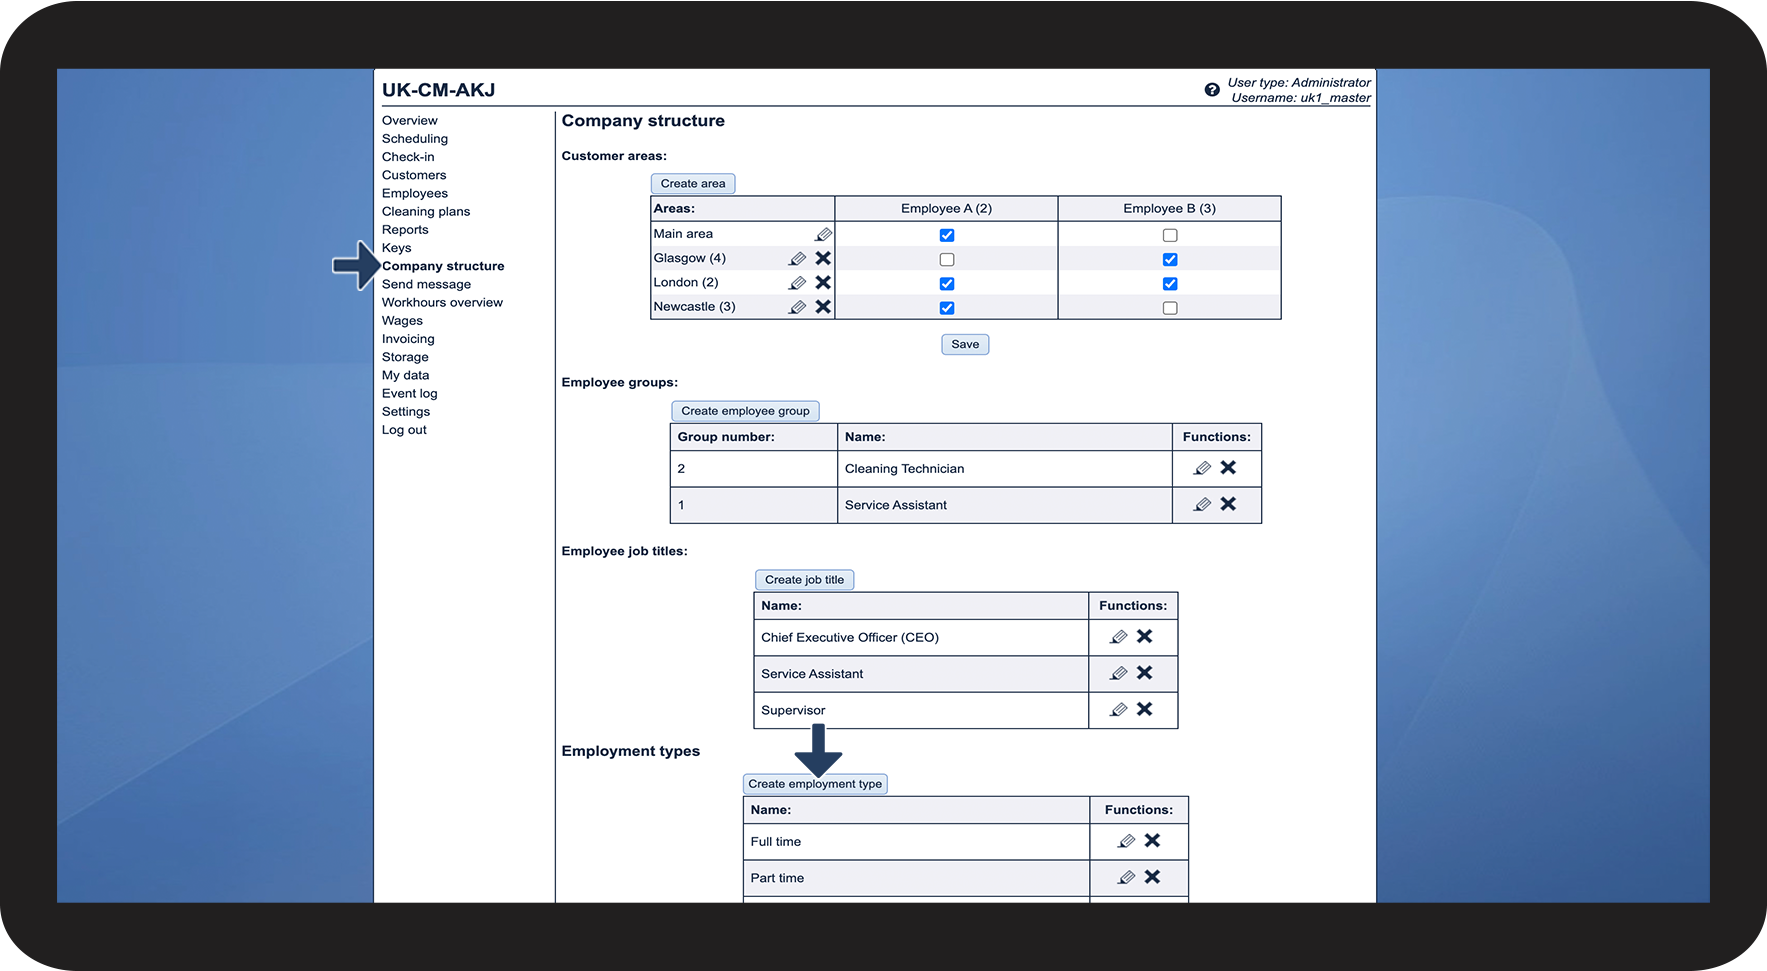Viewport: 1767px width, 971px height.
Task: Uncheck Main area for Employee A
Action: click(x=947, y=235)
